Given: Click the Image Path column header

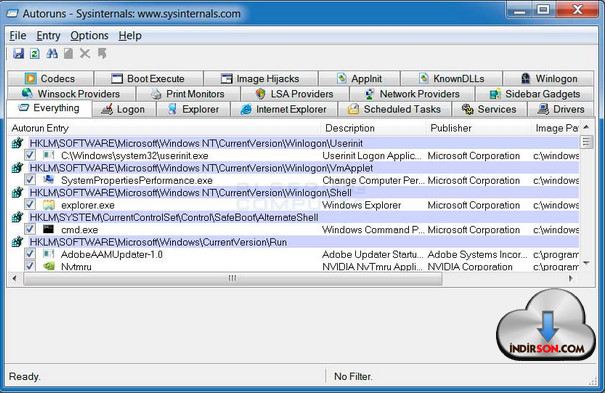Looking at the screenshot, I should tap(556, 128).
